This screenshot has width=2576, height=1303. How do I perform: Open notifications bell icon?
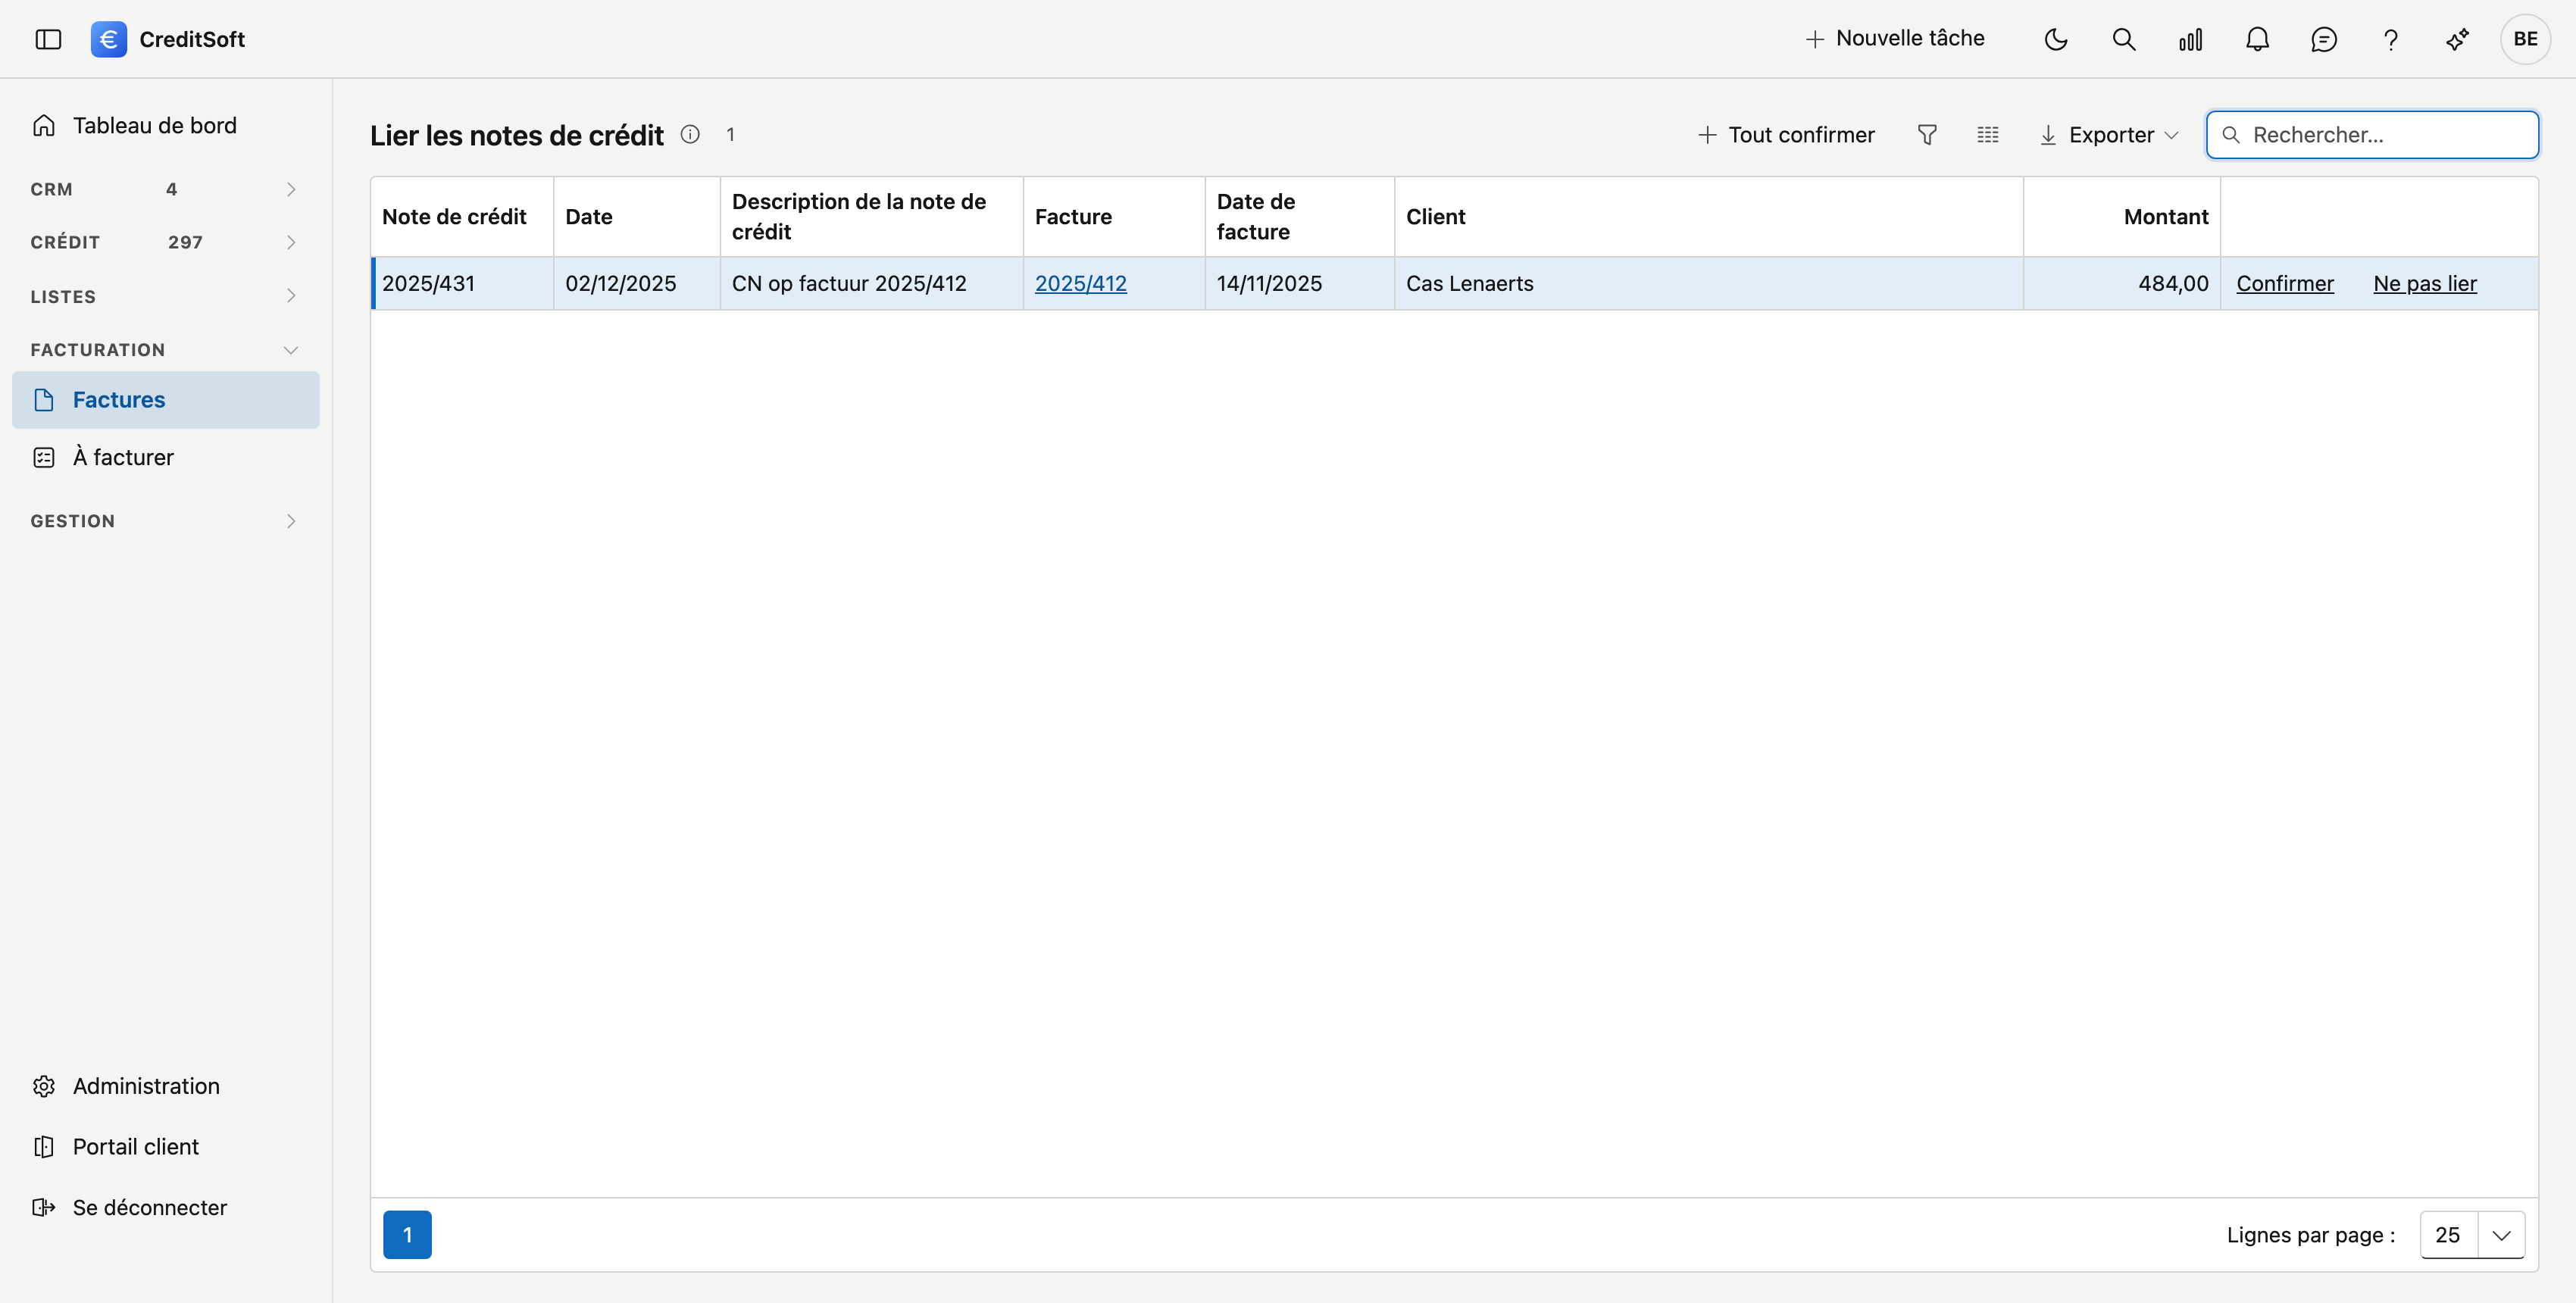(x=2257, y=39)
